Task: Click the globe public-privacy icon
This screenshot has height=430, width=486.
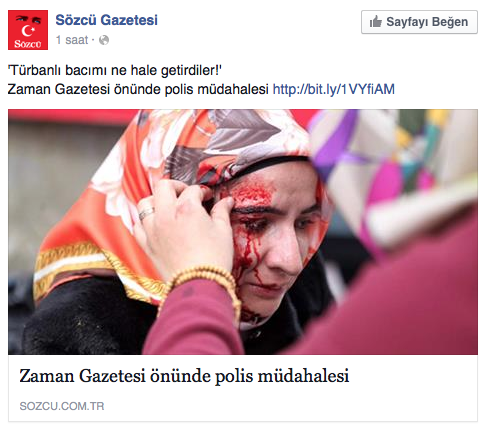Action: click(x=104, y=40)
